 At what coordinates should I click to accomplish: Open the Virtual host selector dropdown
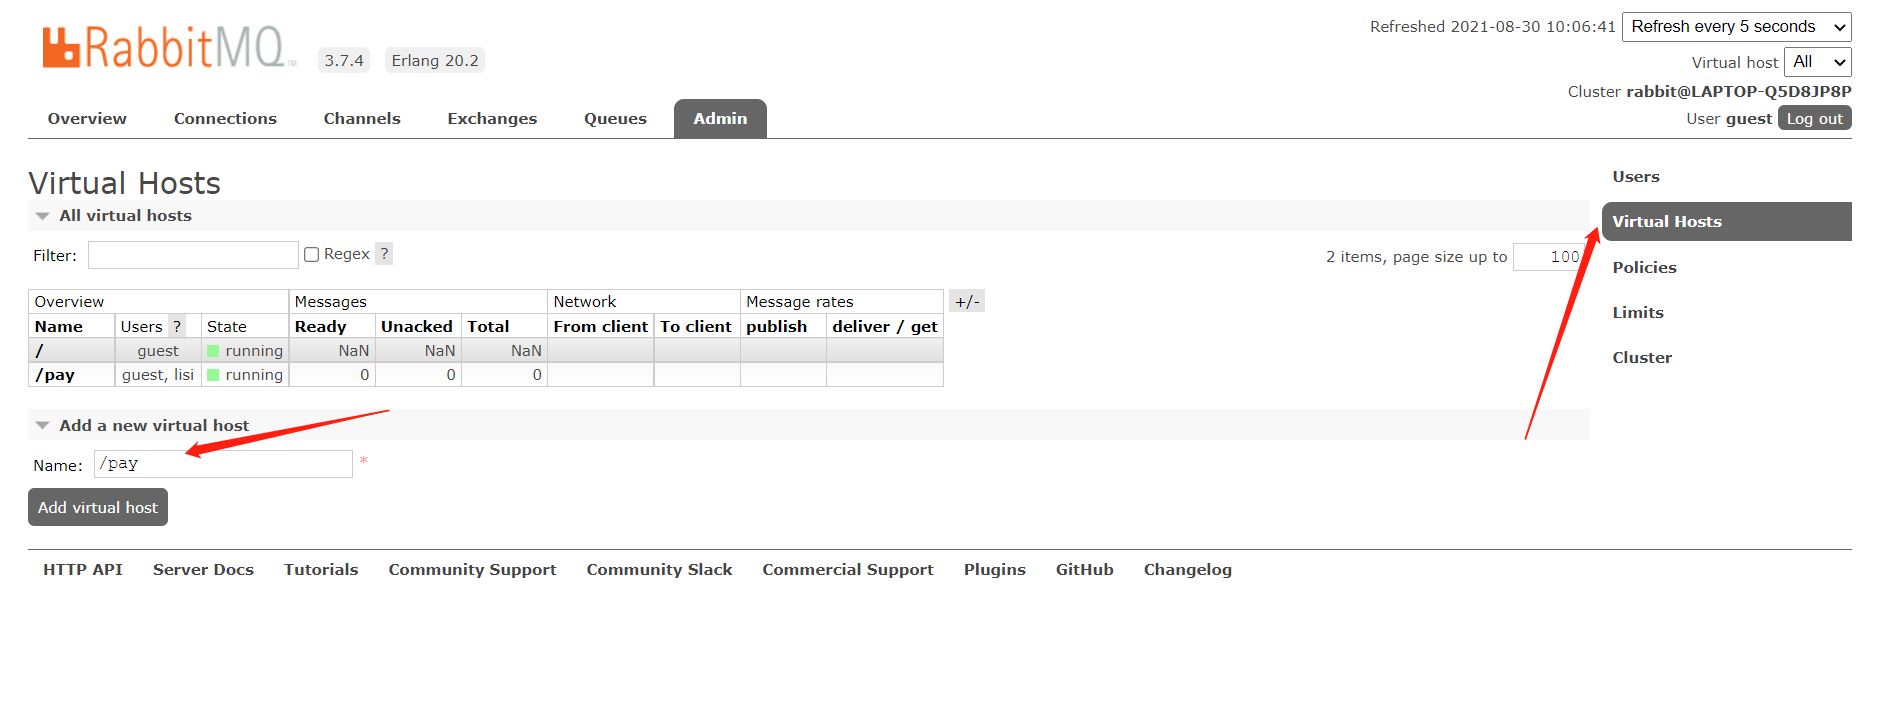pyautogui.click(x=1818, y=62)
